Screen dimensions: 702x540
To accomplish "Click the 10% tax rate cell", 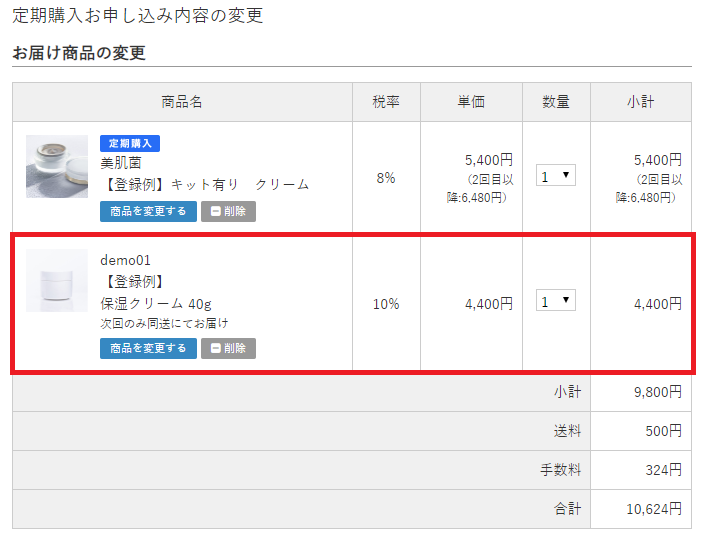I will (386, 303).
